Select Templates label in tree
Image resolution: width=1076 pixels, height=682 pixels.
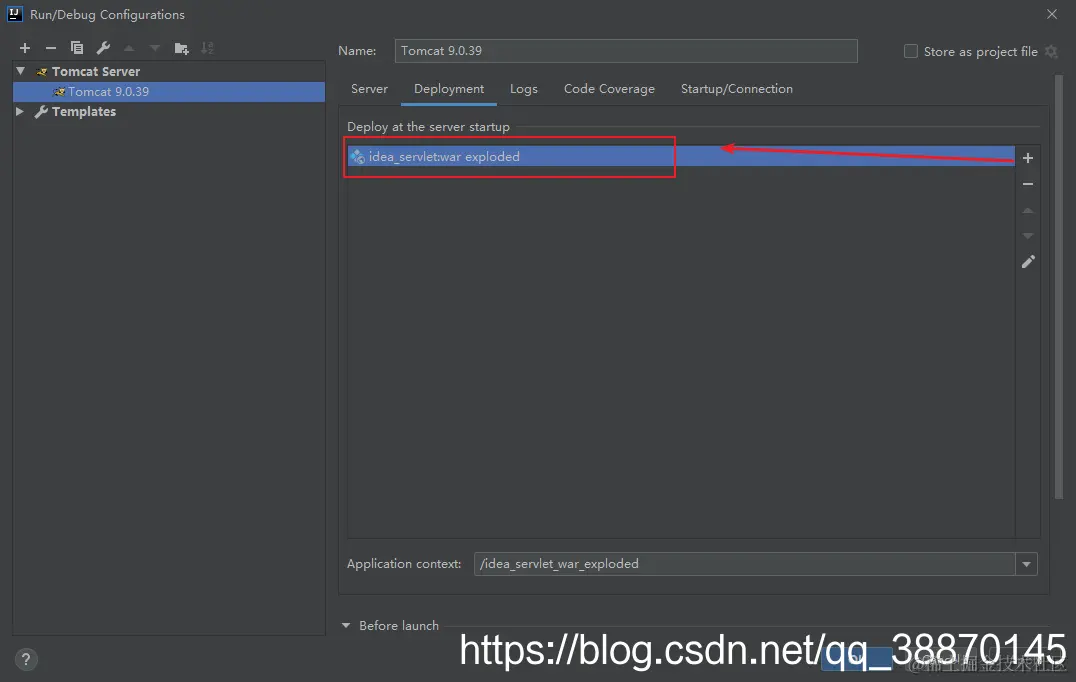pyautogui.click(x=84, y=111)
